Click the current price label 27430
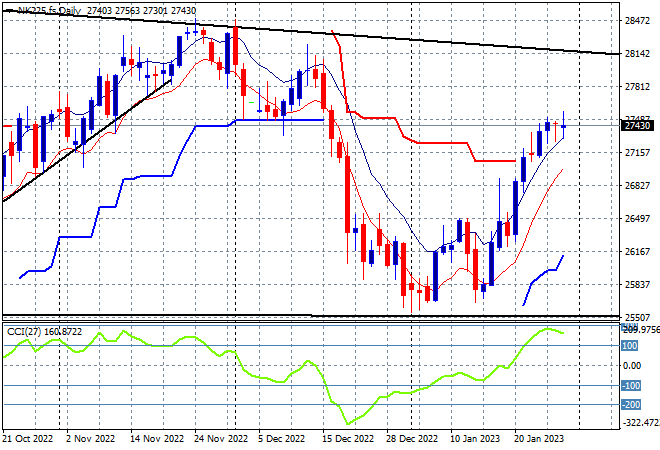 637,125
